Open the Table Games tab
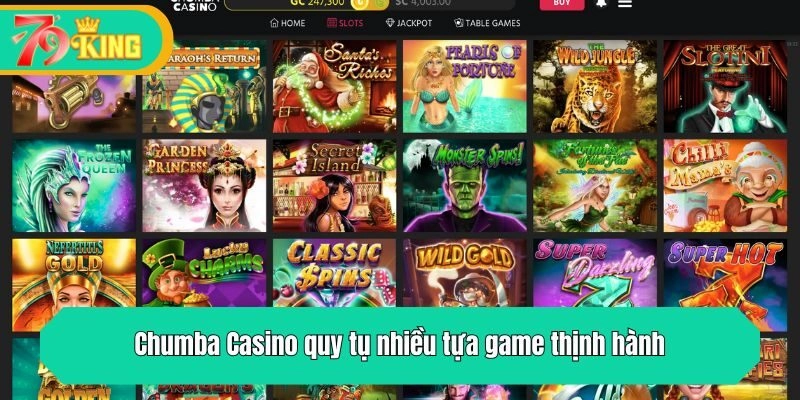Viewport: 800px width, 400px height. pyautogui.click(x=487, y=23)
